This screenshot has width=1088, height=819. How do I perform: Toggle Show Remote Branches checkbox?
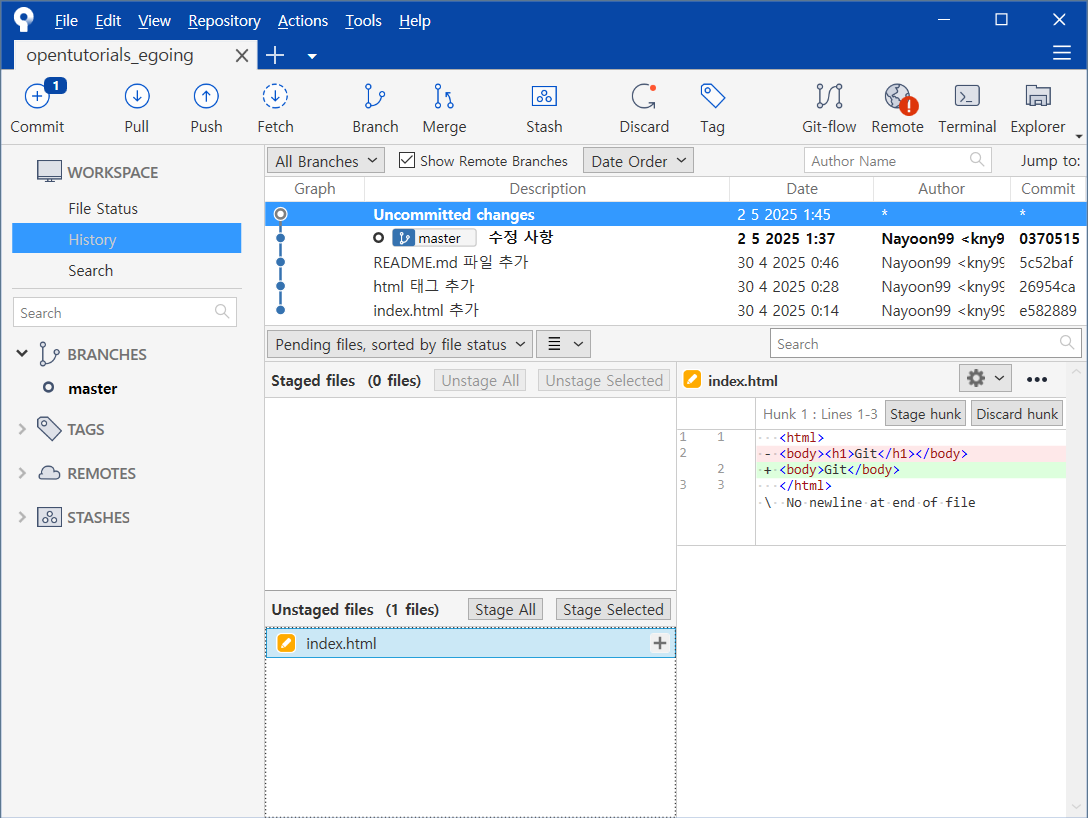[x=407, y=160]
